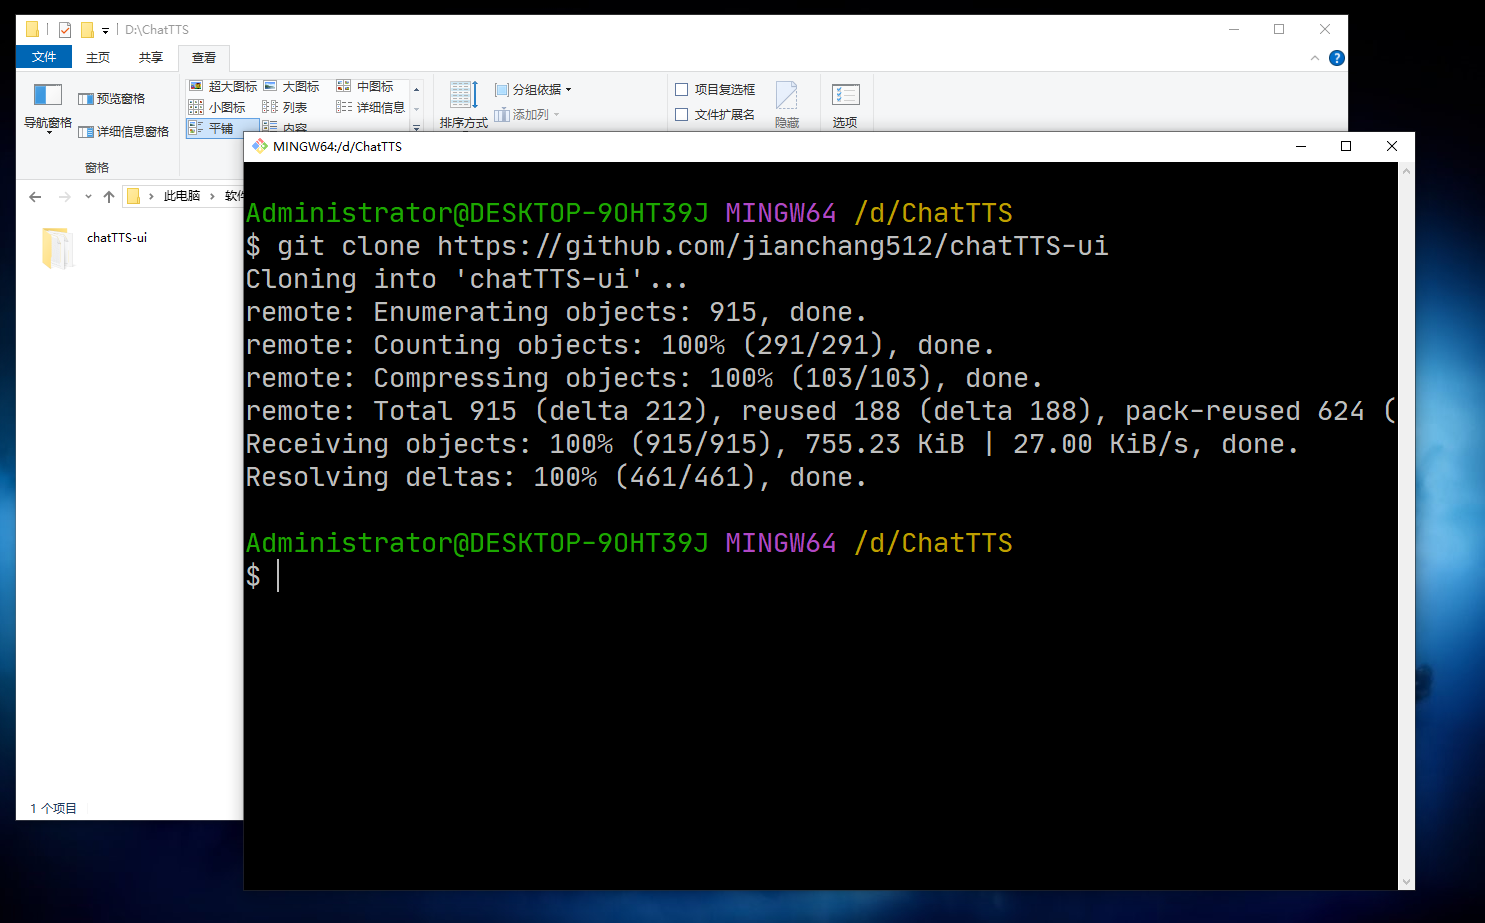The height and width of the screenshot is (923, 1485).
Task: Go back in File Explorer
Action: tap(36, 196)
